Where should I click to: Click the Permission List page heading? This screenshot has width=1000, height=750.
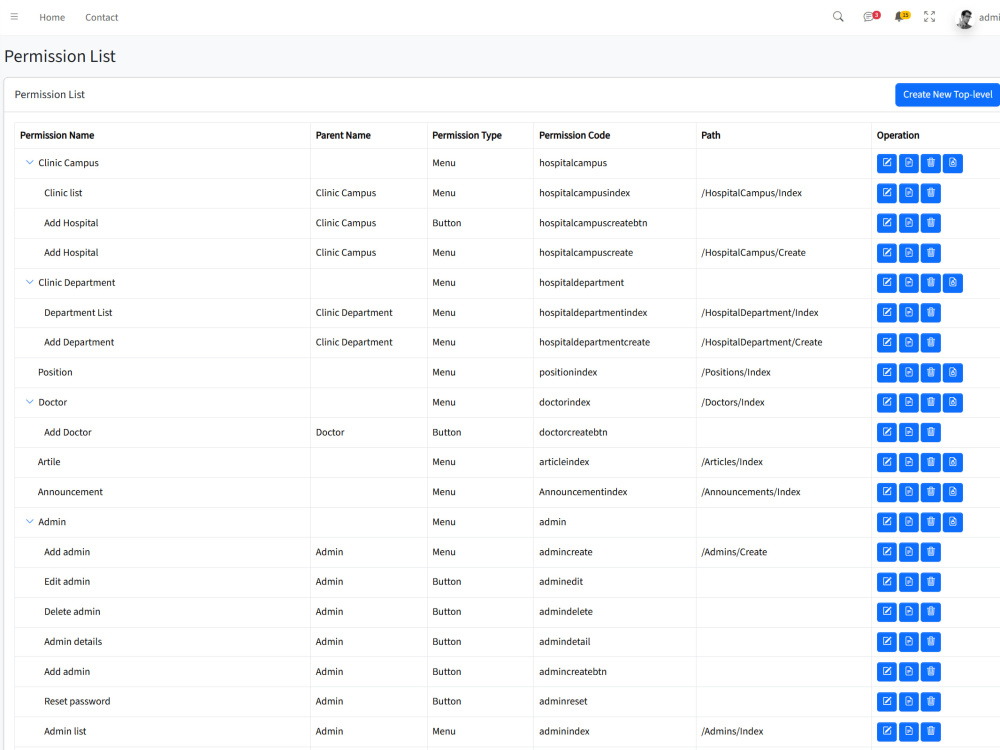click(60, 56)
